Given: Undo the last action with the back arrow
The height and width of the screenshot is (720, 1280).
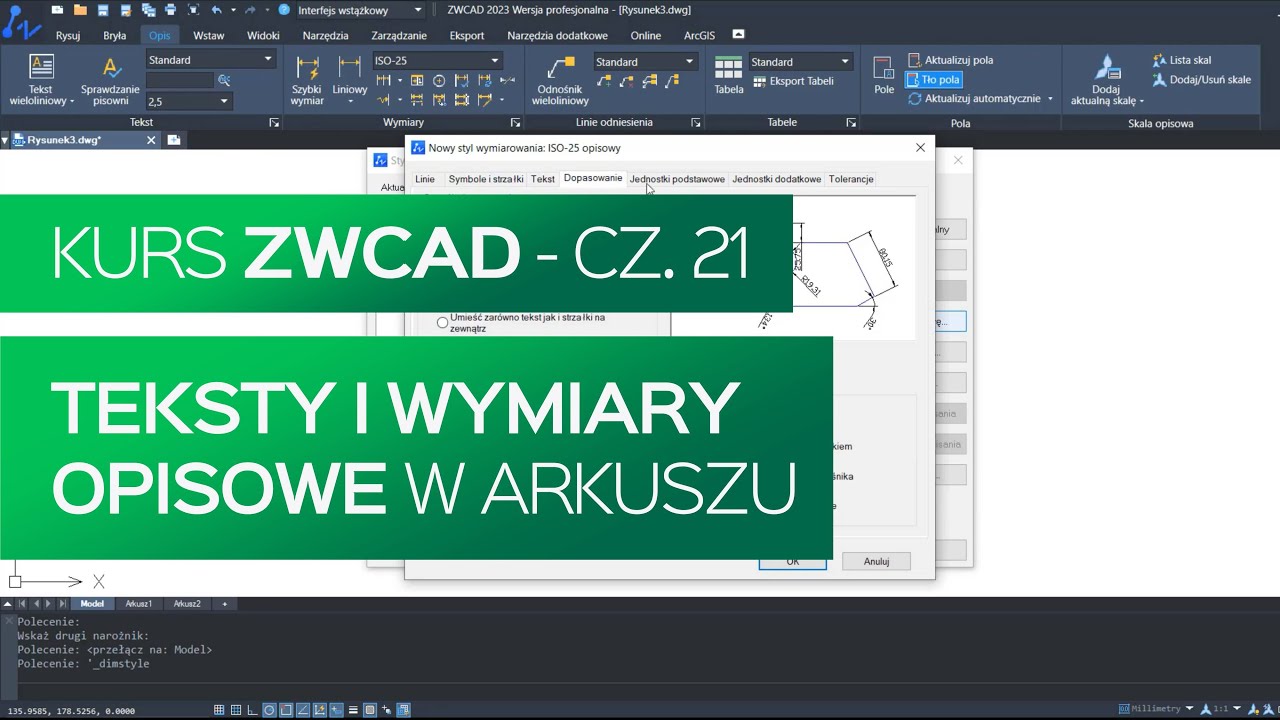Looking at the screenshot, I should (216, 10).
